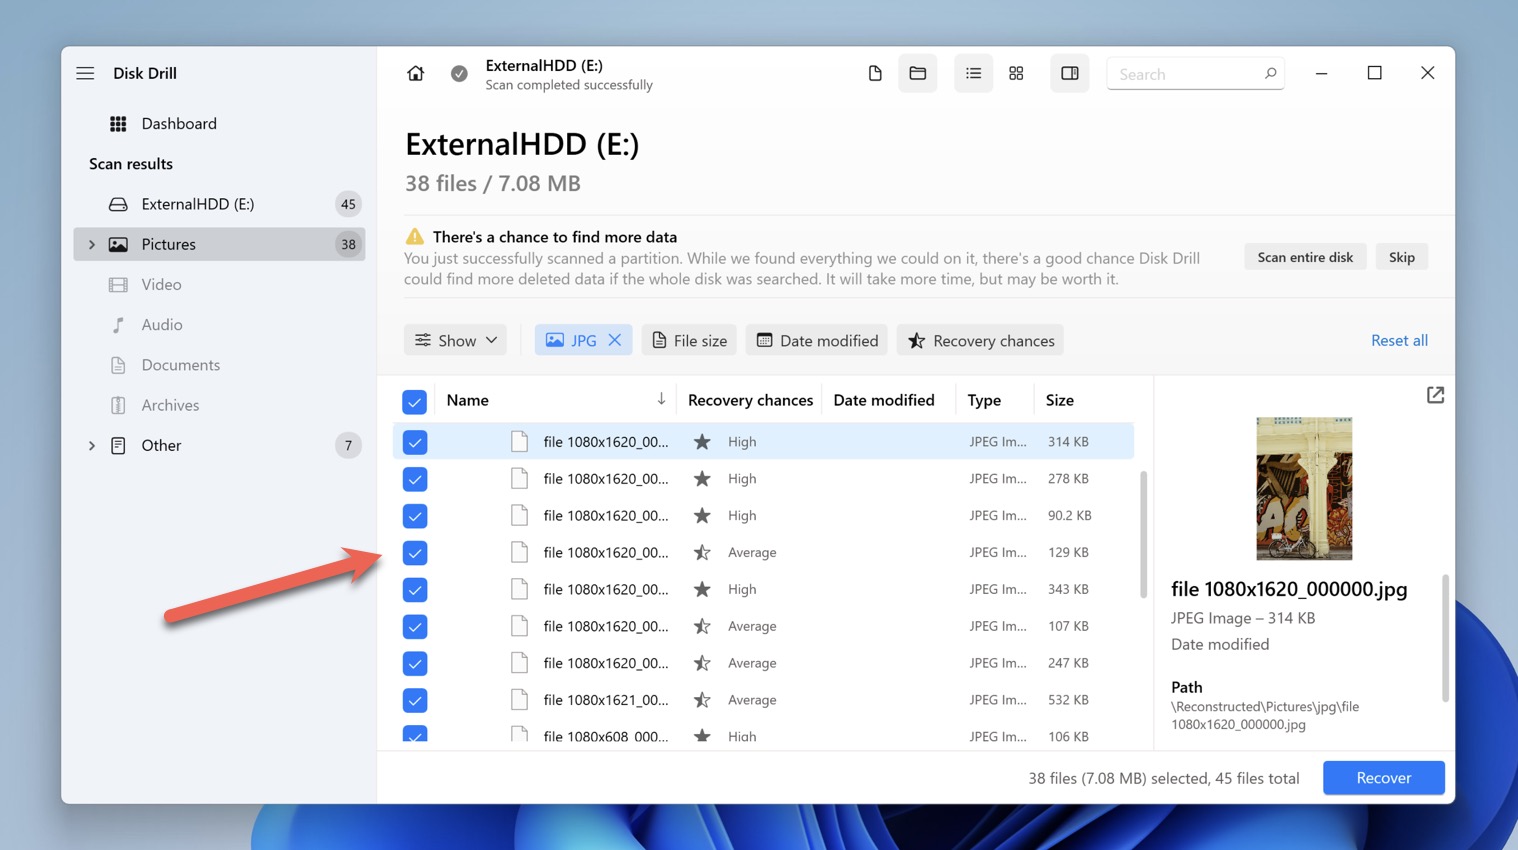Viewport: 1518px width, 850px height.
Task: Toggle the select-all checkbox in table header
Action: click(414, 401)
